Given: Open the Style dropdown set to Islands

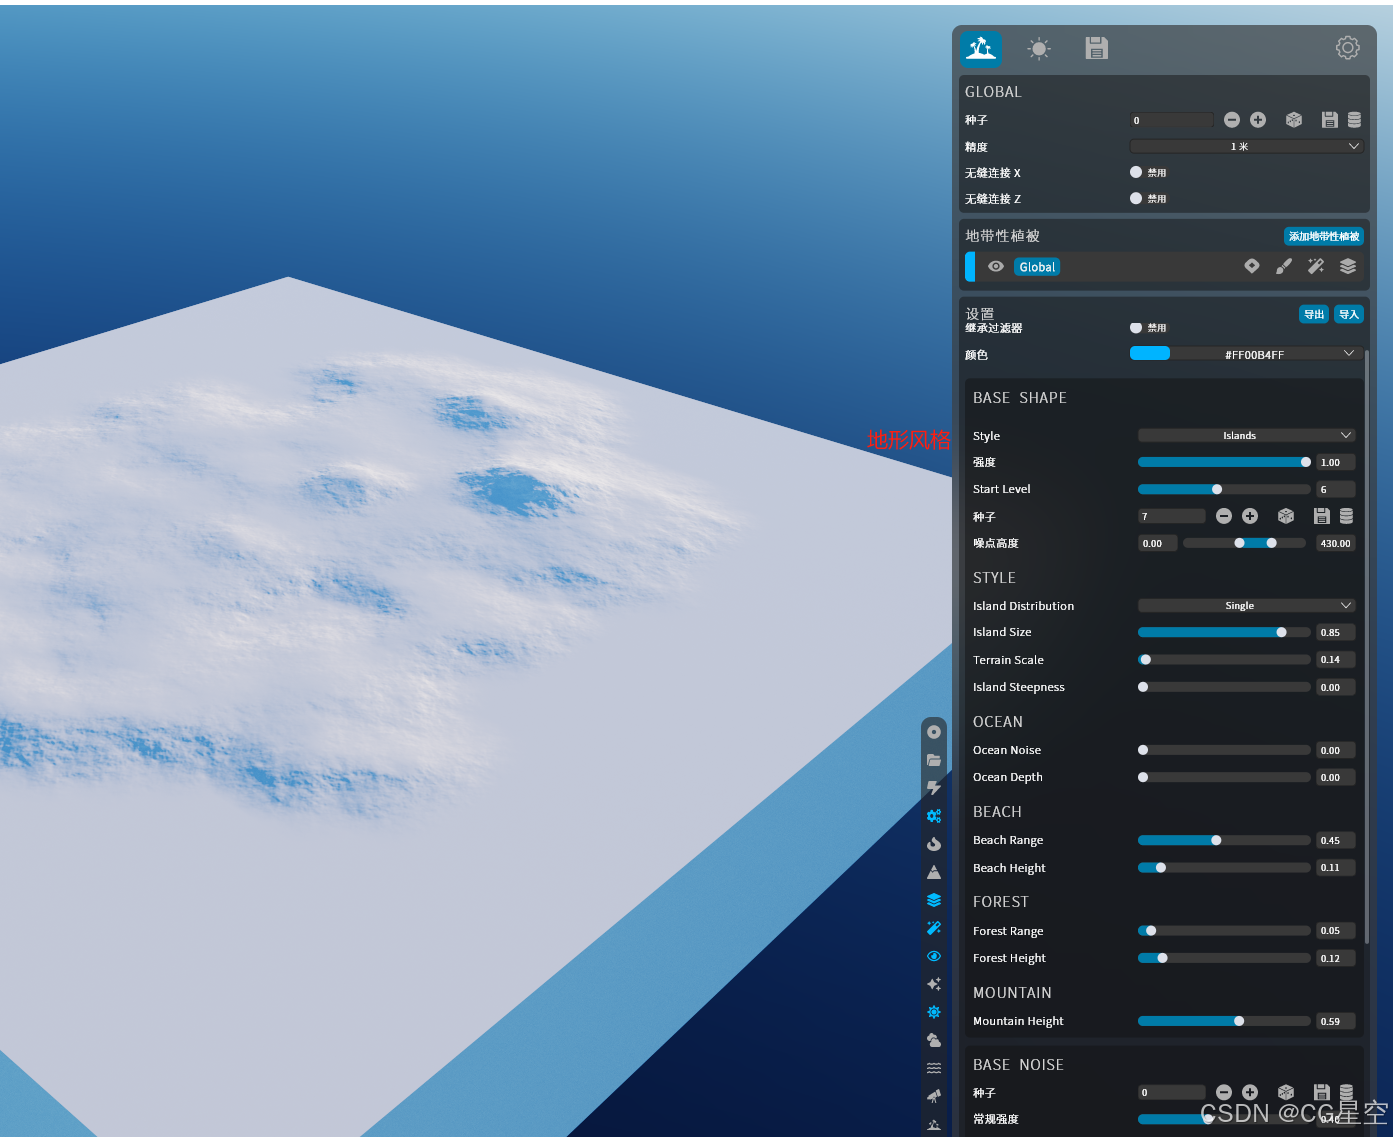Looking at the screenshot, I should [x=1245, y=435].
